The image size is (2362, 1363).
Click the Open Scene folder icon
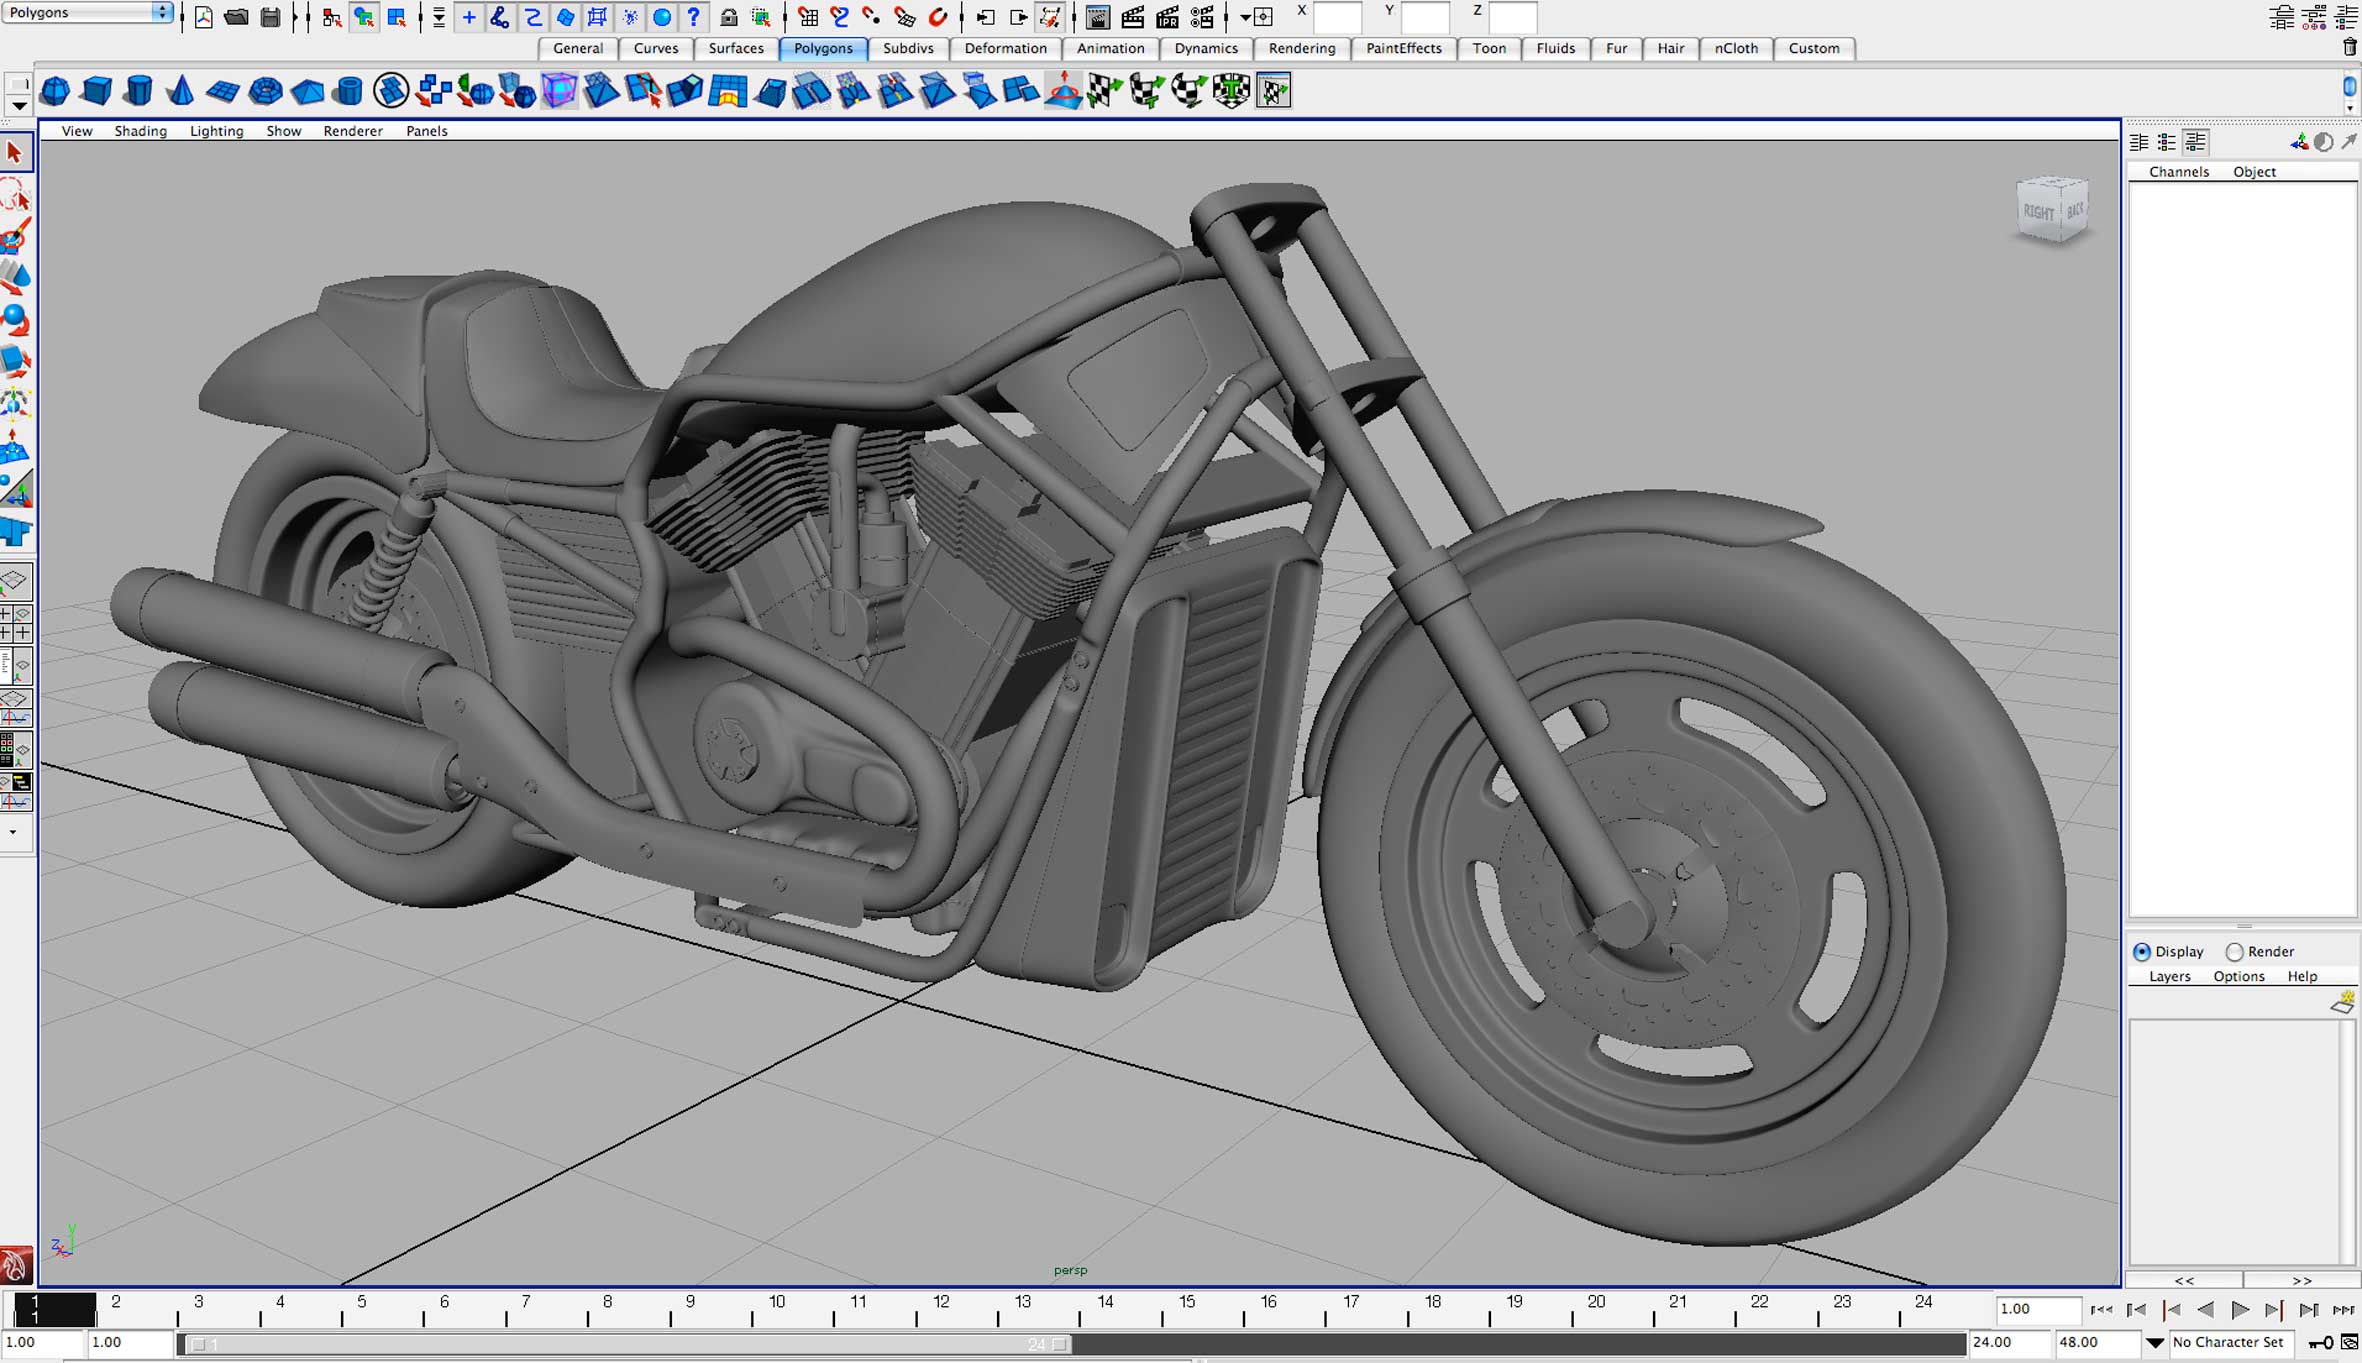[x=237, y=17]
